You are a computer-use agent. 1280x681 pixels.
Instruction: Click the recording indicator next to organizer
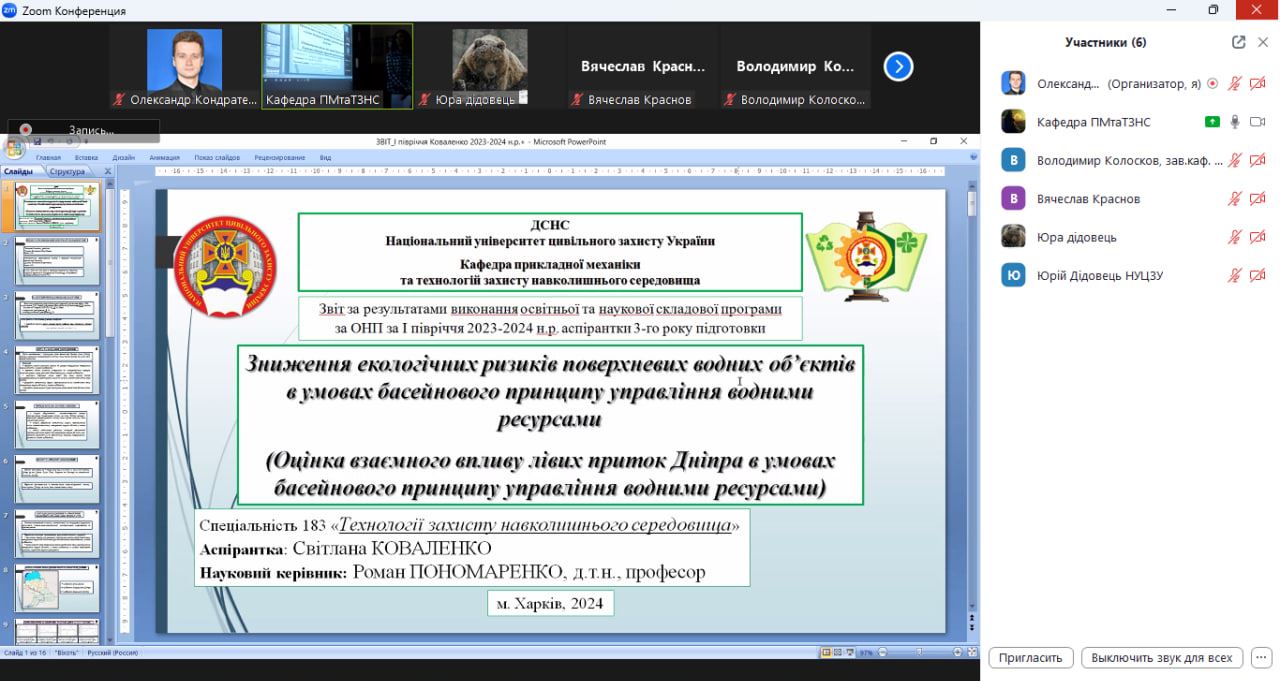tap(1212, 84)
